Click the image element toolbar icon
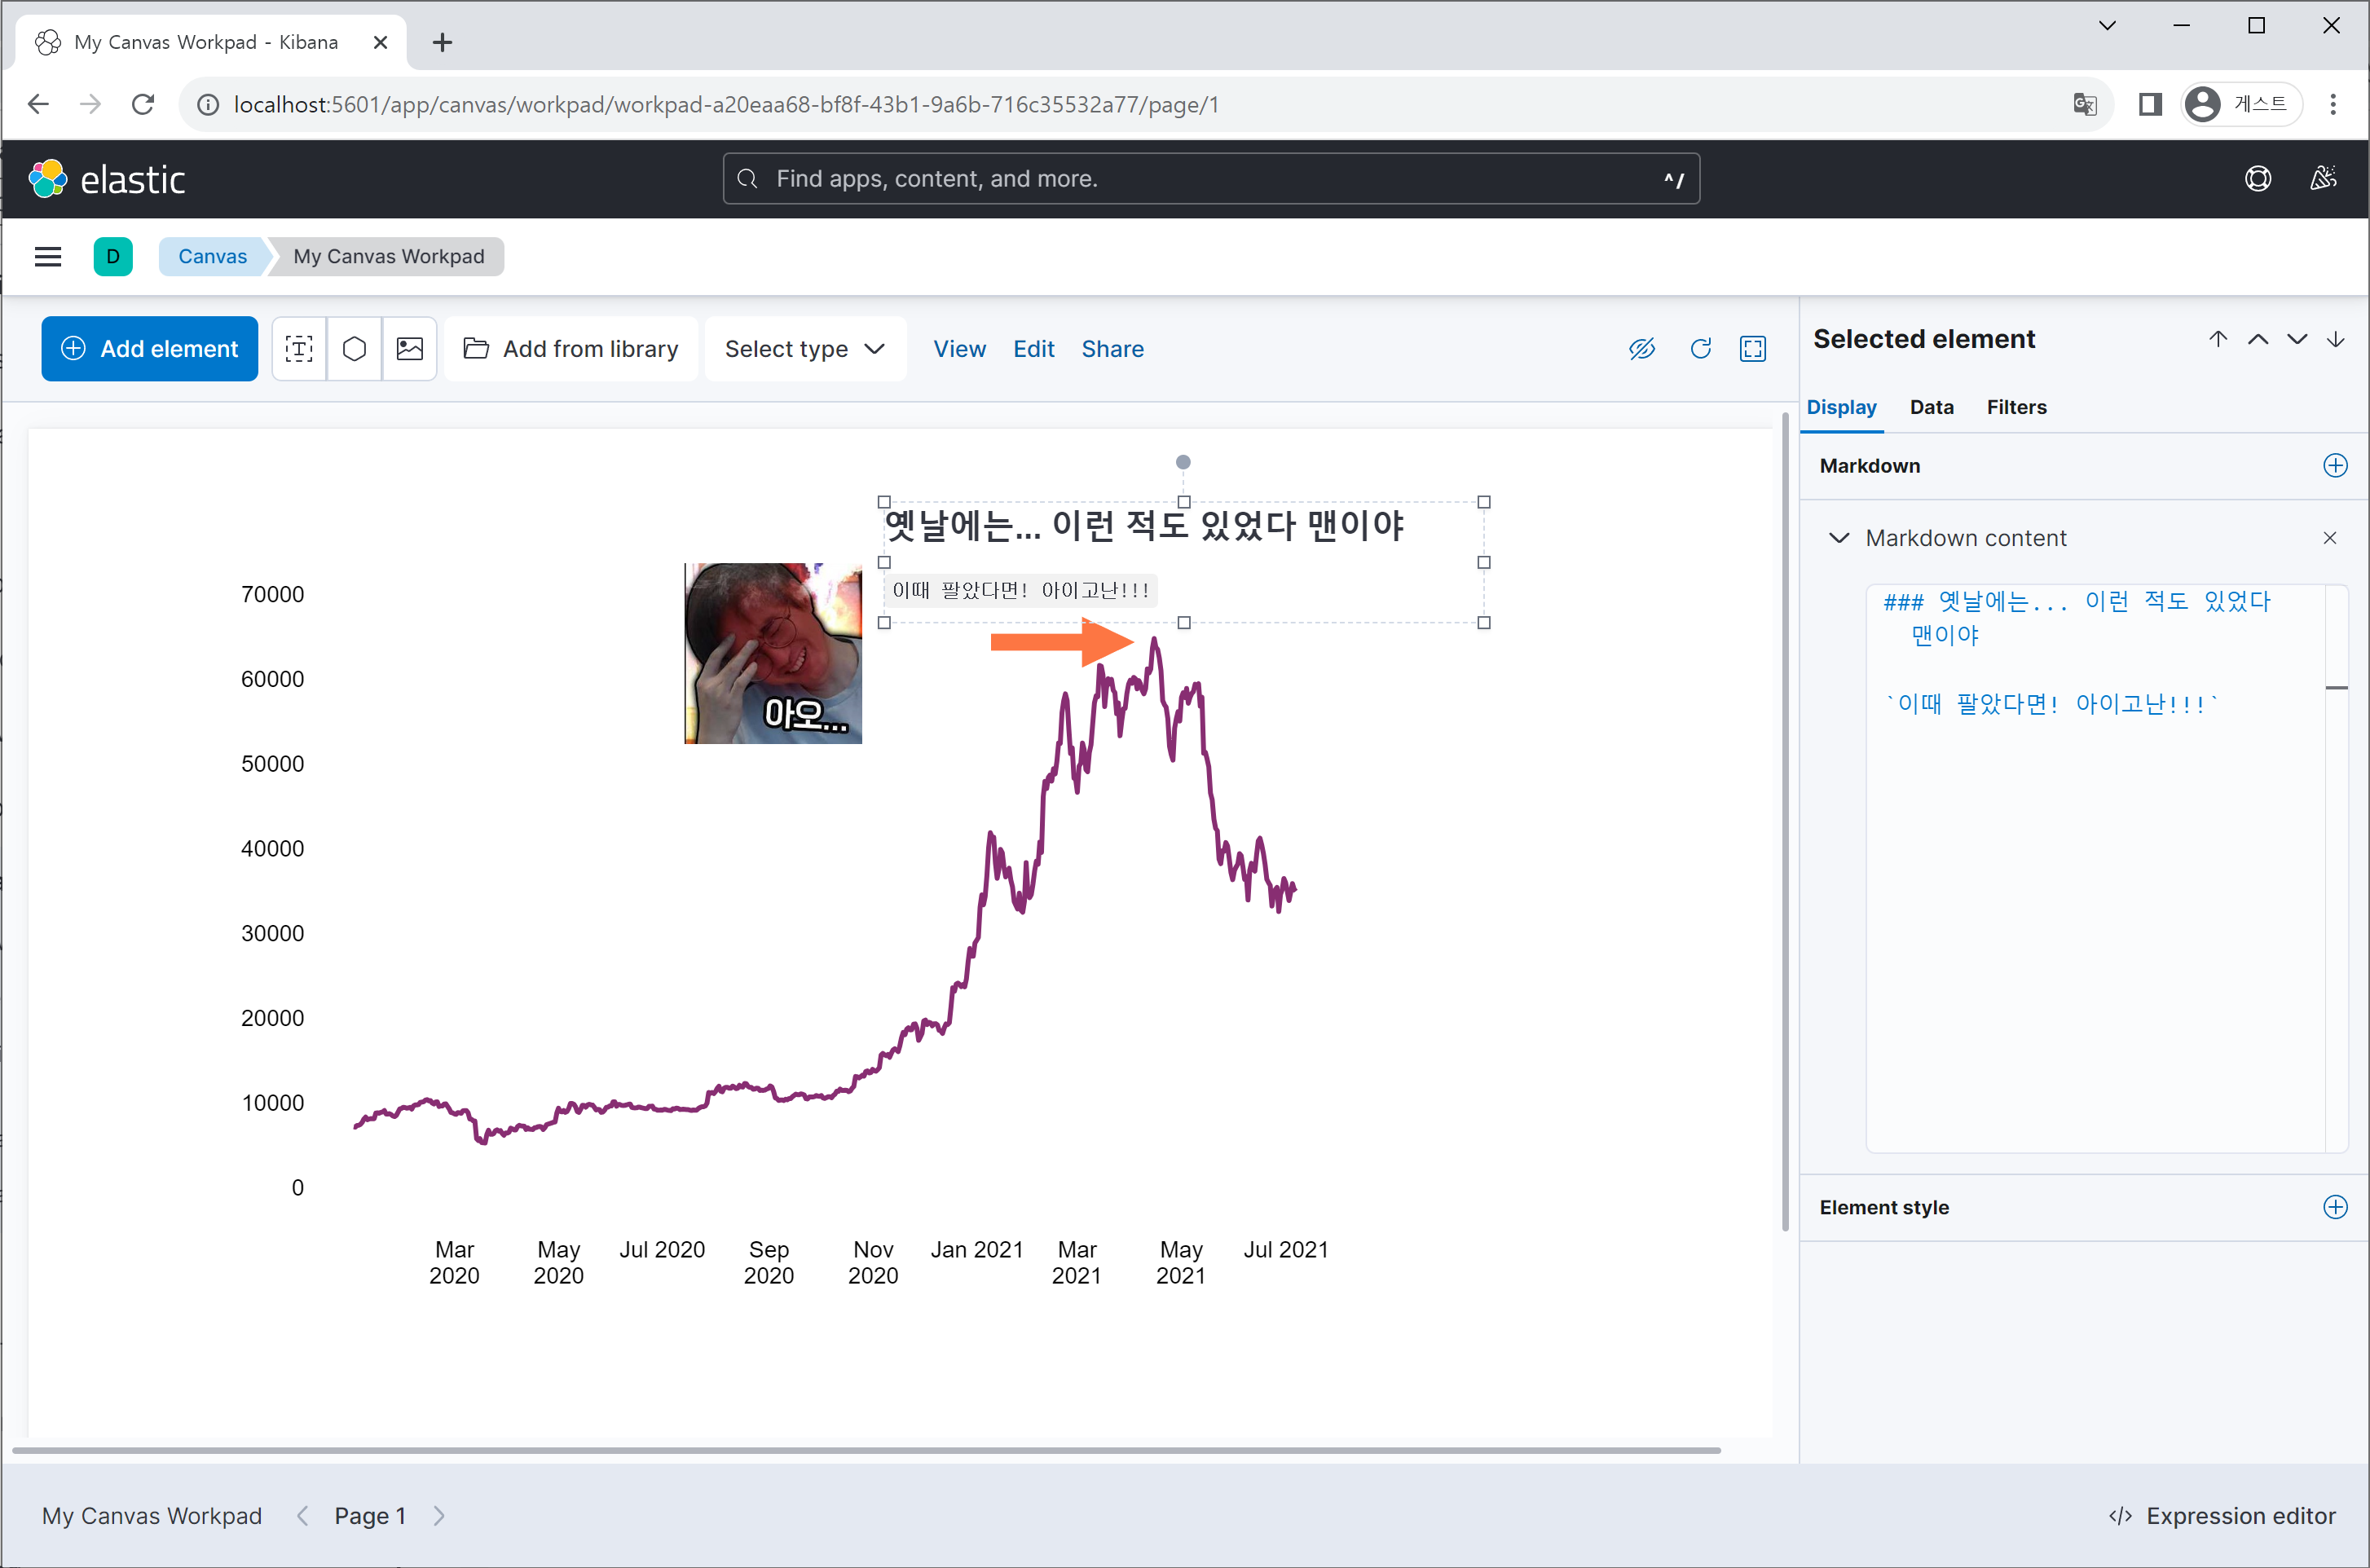 (410, 349)
